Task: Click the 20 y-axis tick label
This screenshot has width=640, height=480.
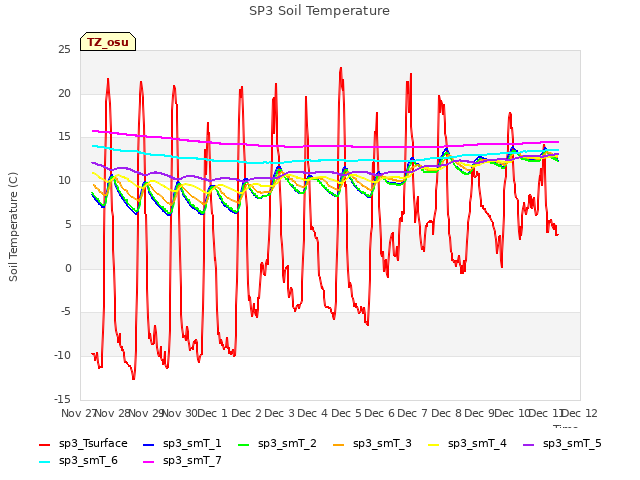Action: [x=64, y=93]
